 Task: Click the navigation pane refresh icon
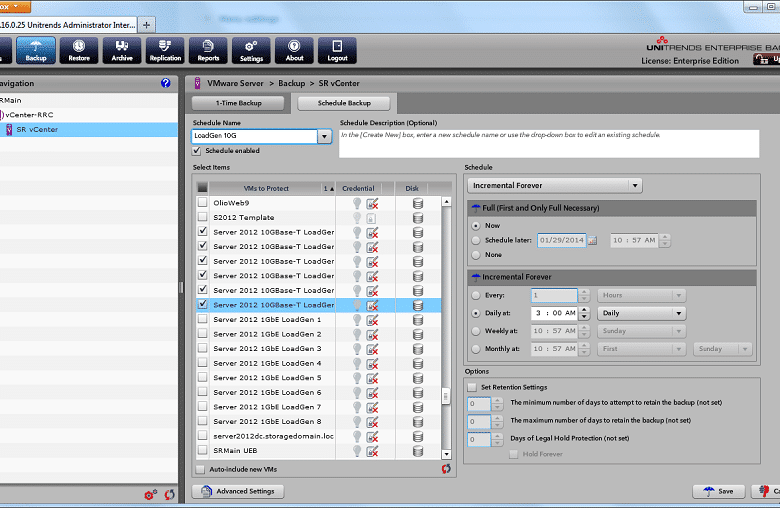[x=170, y=495]
